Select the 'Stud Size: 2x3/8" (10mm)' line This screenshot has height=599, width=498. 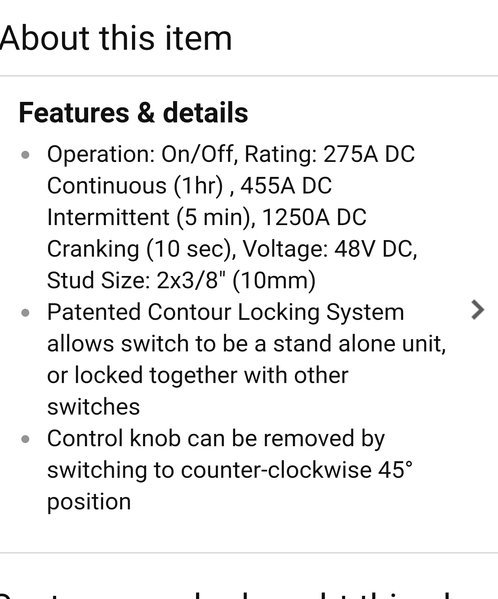[181, 281]
